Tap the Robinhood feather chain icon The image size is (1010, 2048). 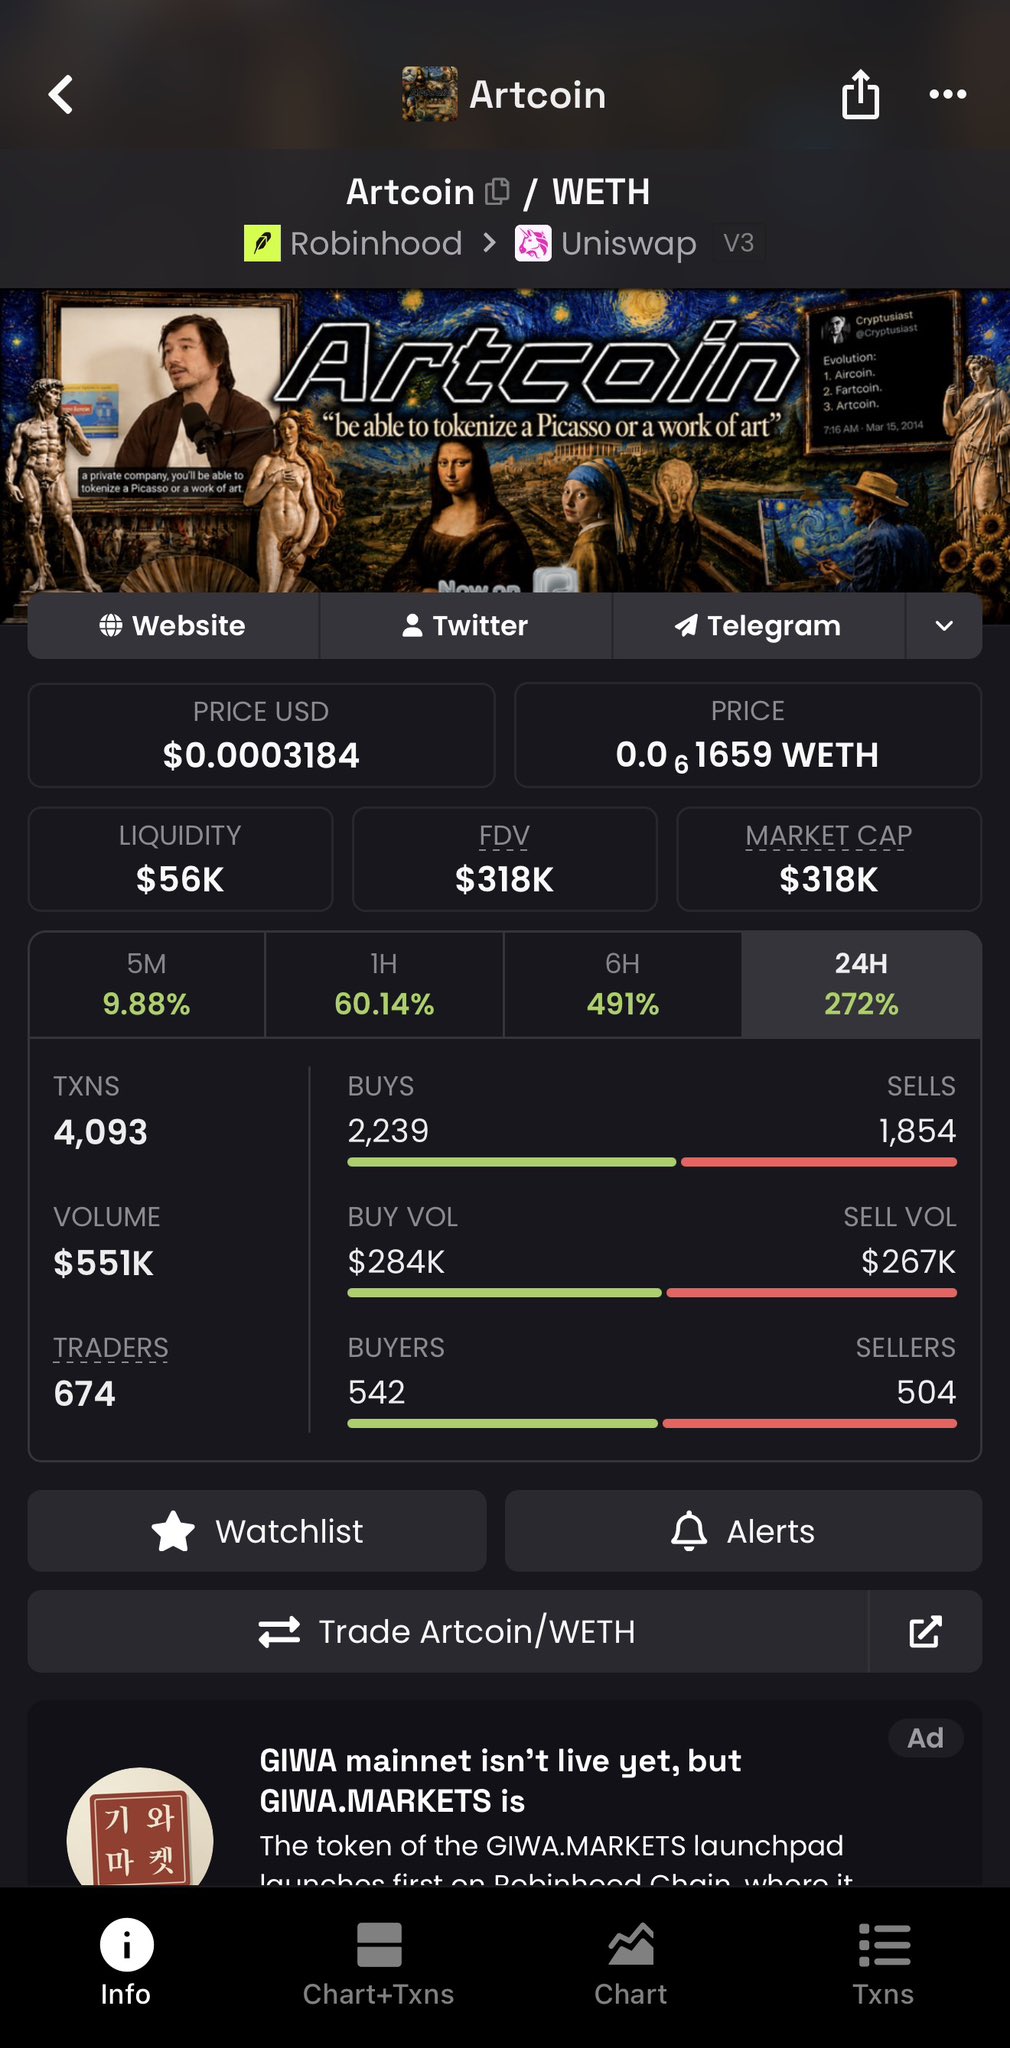point(262,243)
